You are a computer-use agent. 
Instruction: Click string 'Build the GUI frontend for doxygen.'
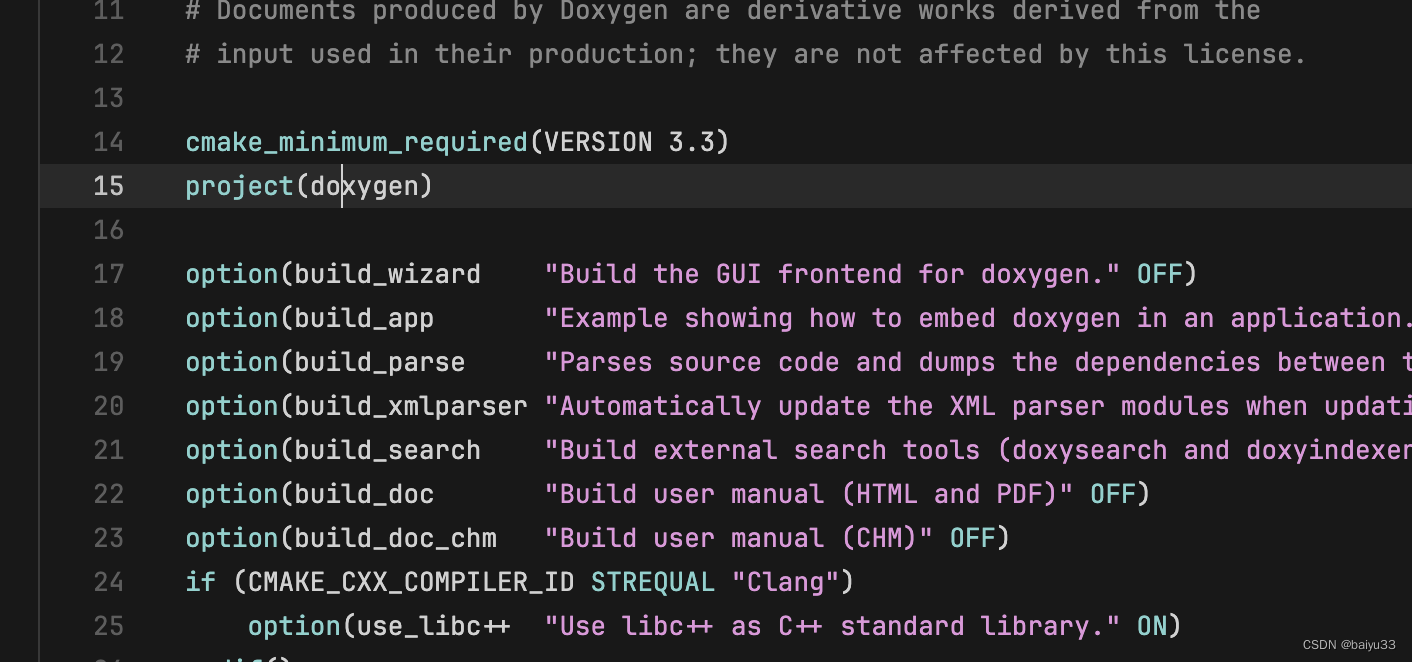click(x=832, y=274)
